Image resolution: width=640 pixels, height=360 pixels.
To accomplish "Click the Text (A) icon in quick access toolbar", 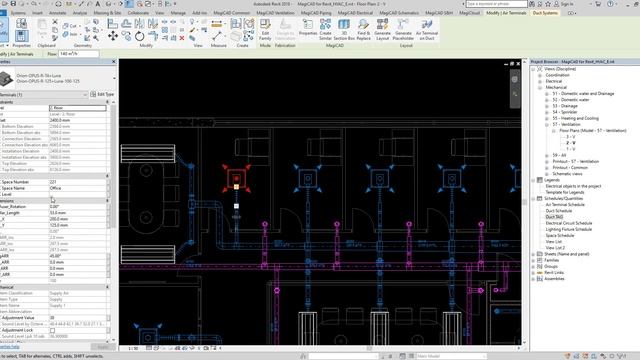I will 98,4.
